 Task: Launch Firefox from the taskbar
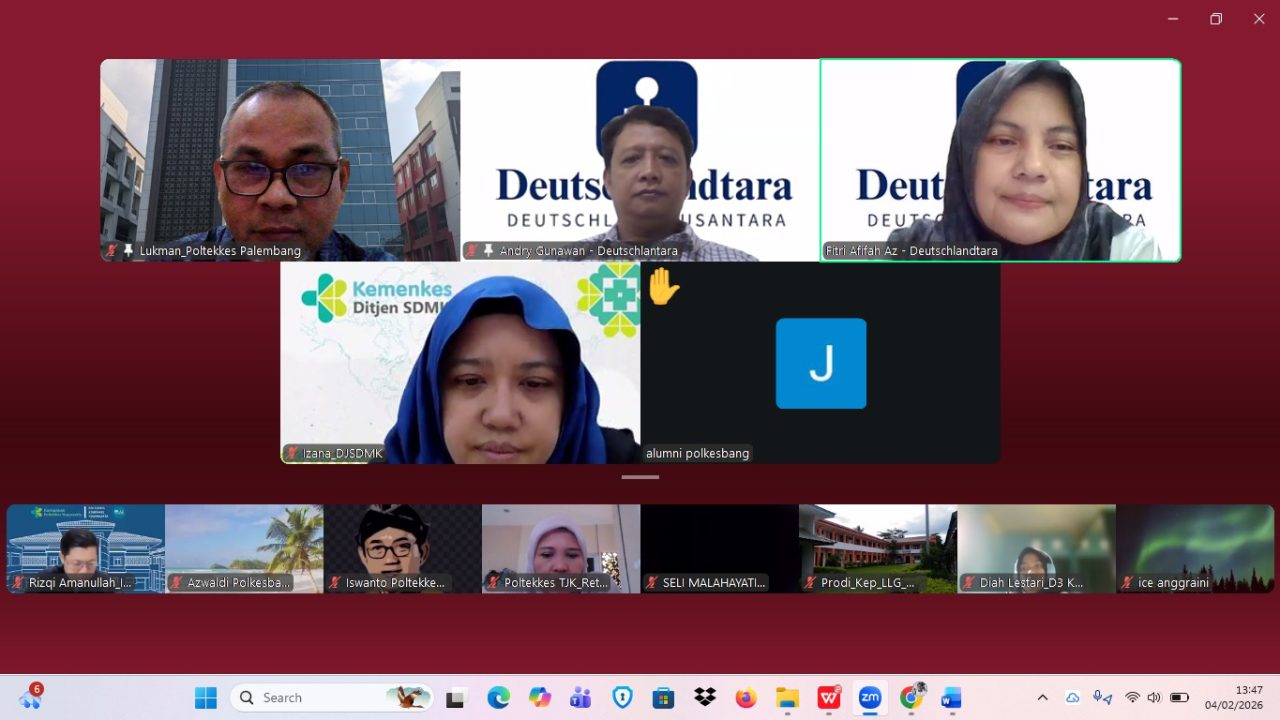point(746,697)
